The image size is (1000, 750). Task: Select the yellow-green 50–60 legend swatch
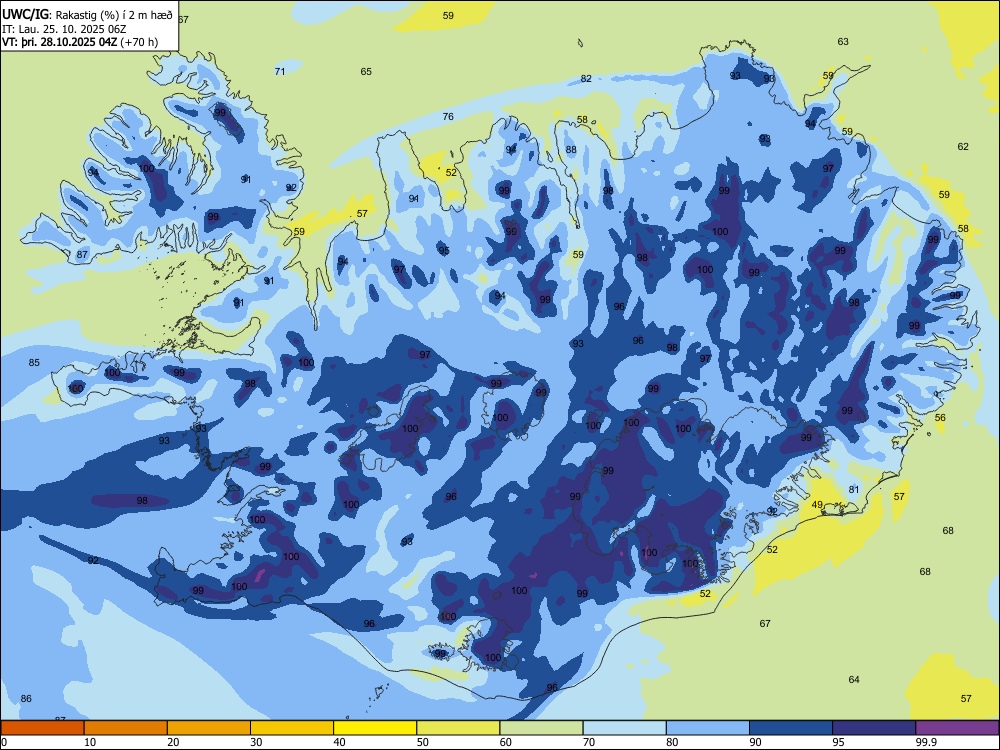coord(458,728)
